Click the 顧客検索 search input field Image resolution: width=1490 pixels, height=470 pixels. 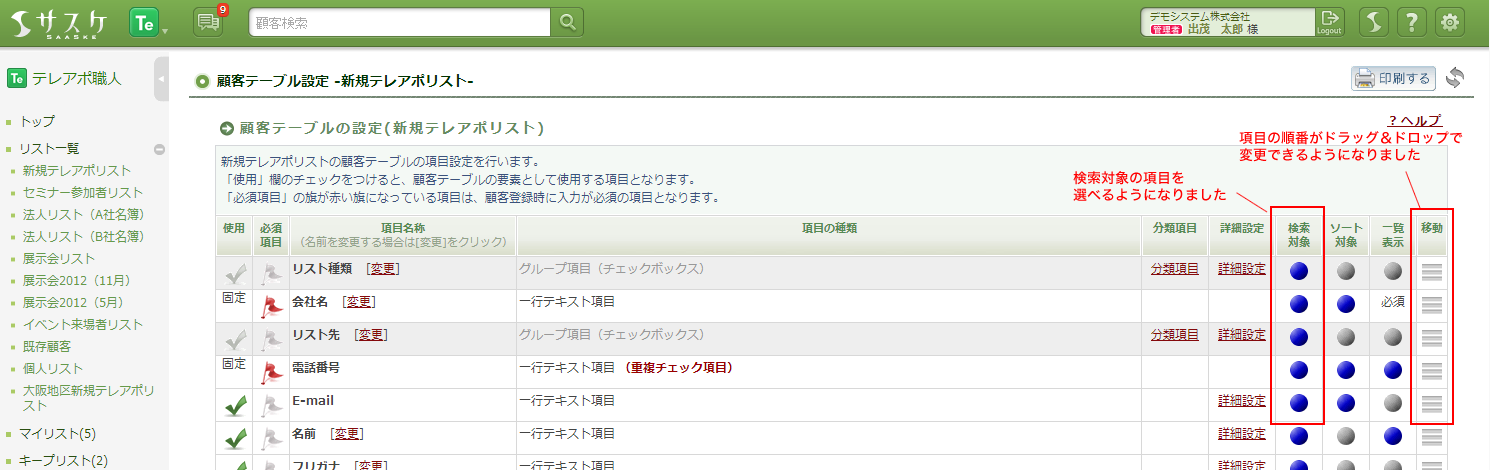(x=400, y=22)
